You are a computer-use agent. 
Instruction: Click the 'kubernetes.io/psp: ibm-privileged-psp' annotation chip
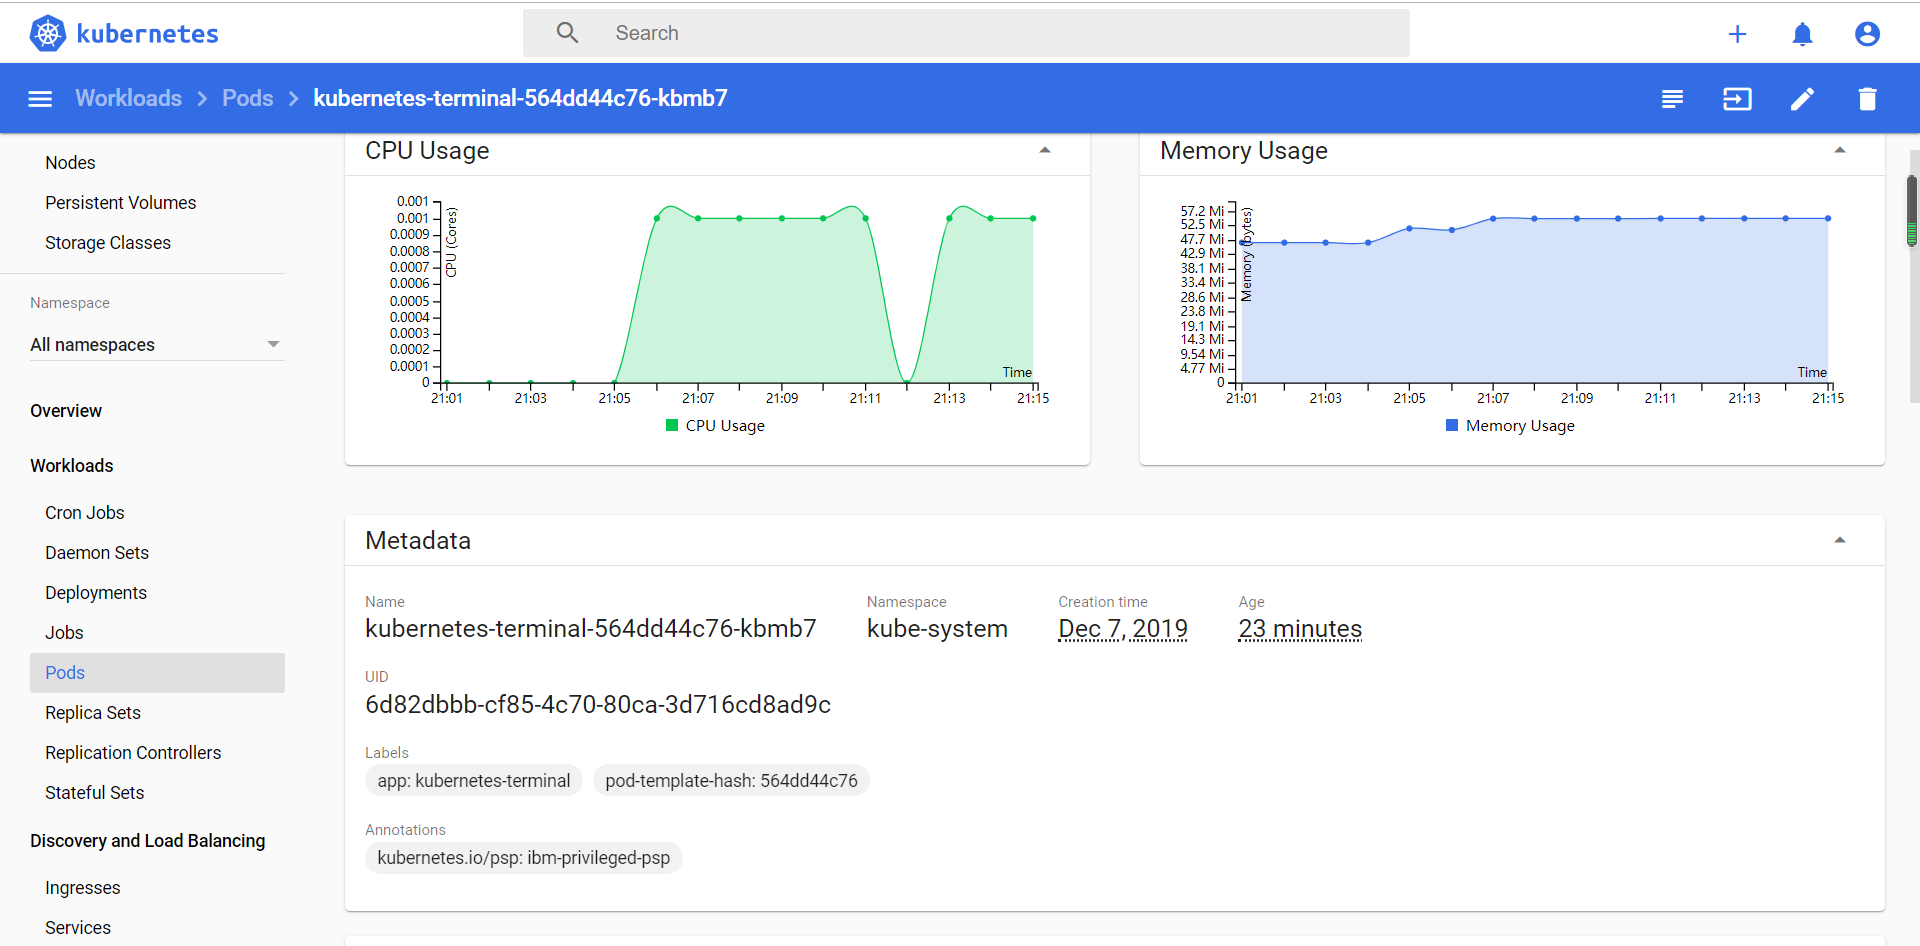point(524,857)
